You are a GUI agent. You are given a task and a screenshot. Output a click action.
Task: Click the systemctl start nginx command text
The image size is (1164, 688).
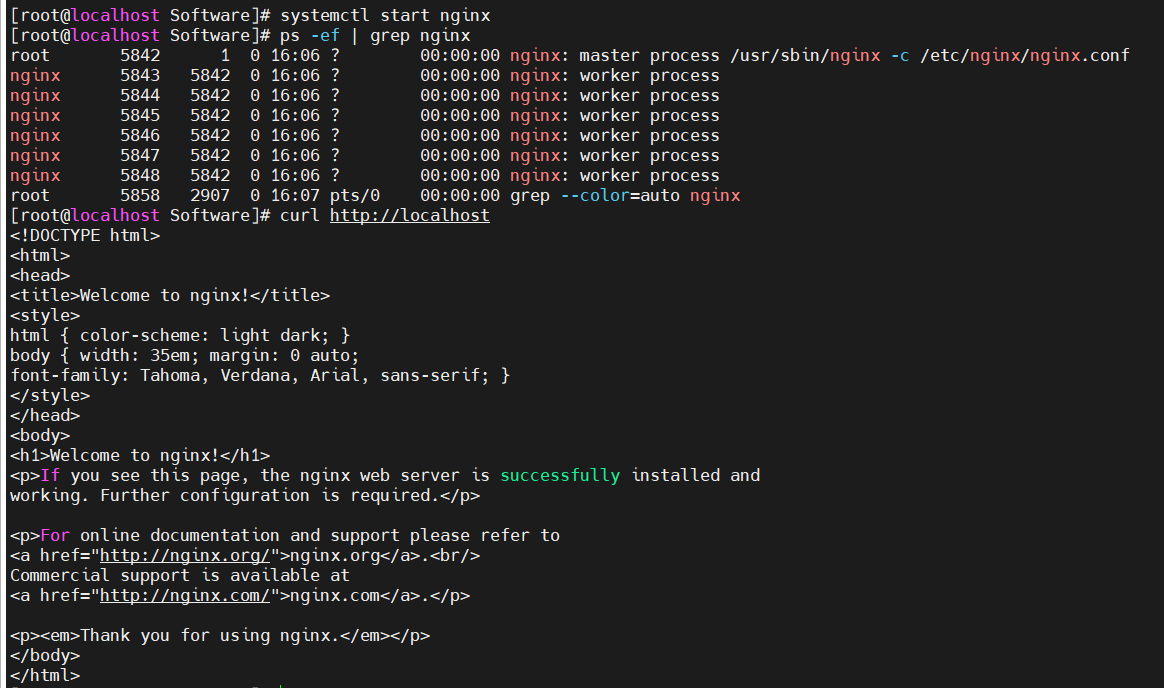point(385,15)
